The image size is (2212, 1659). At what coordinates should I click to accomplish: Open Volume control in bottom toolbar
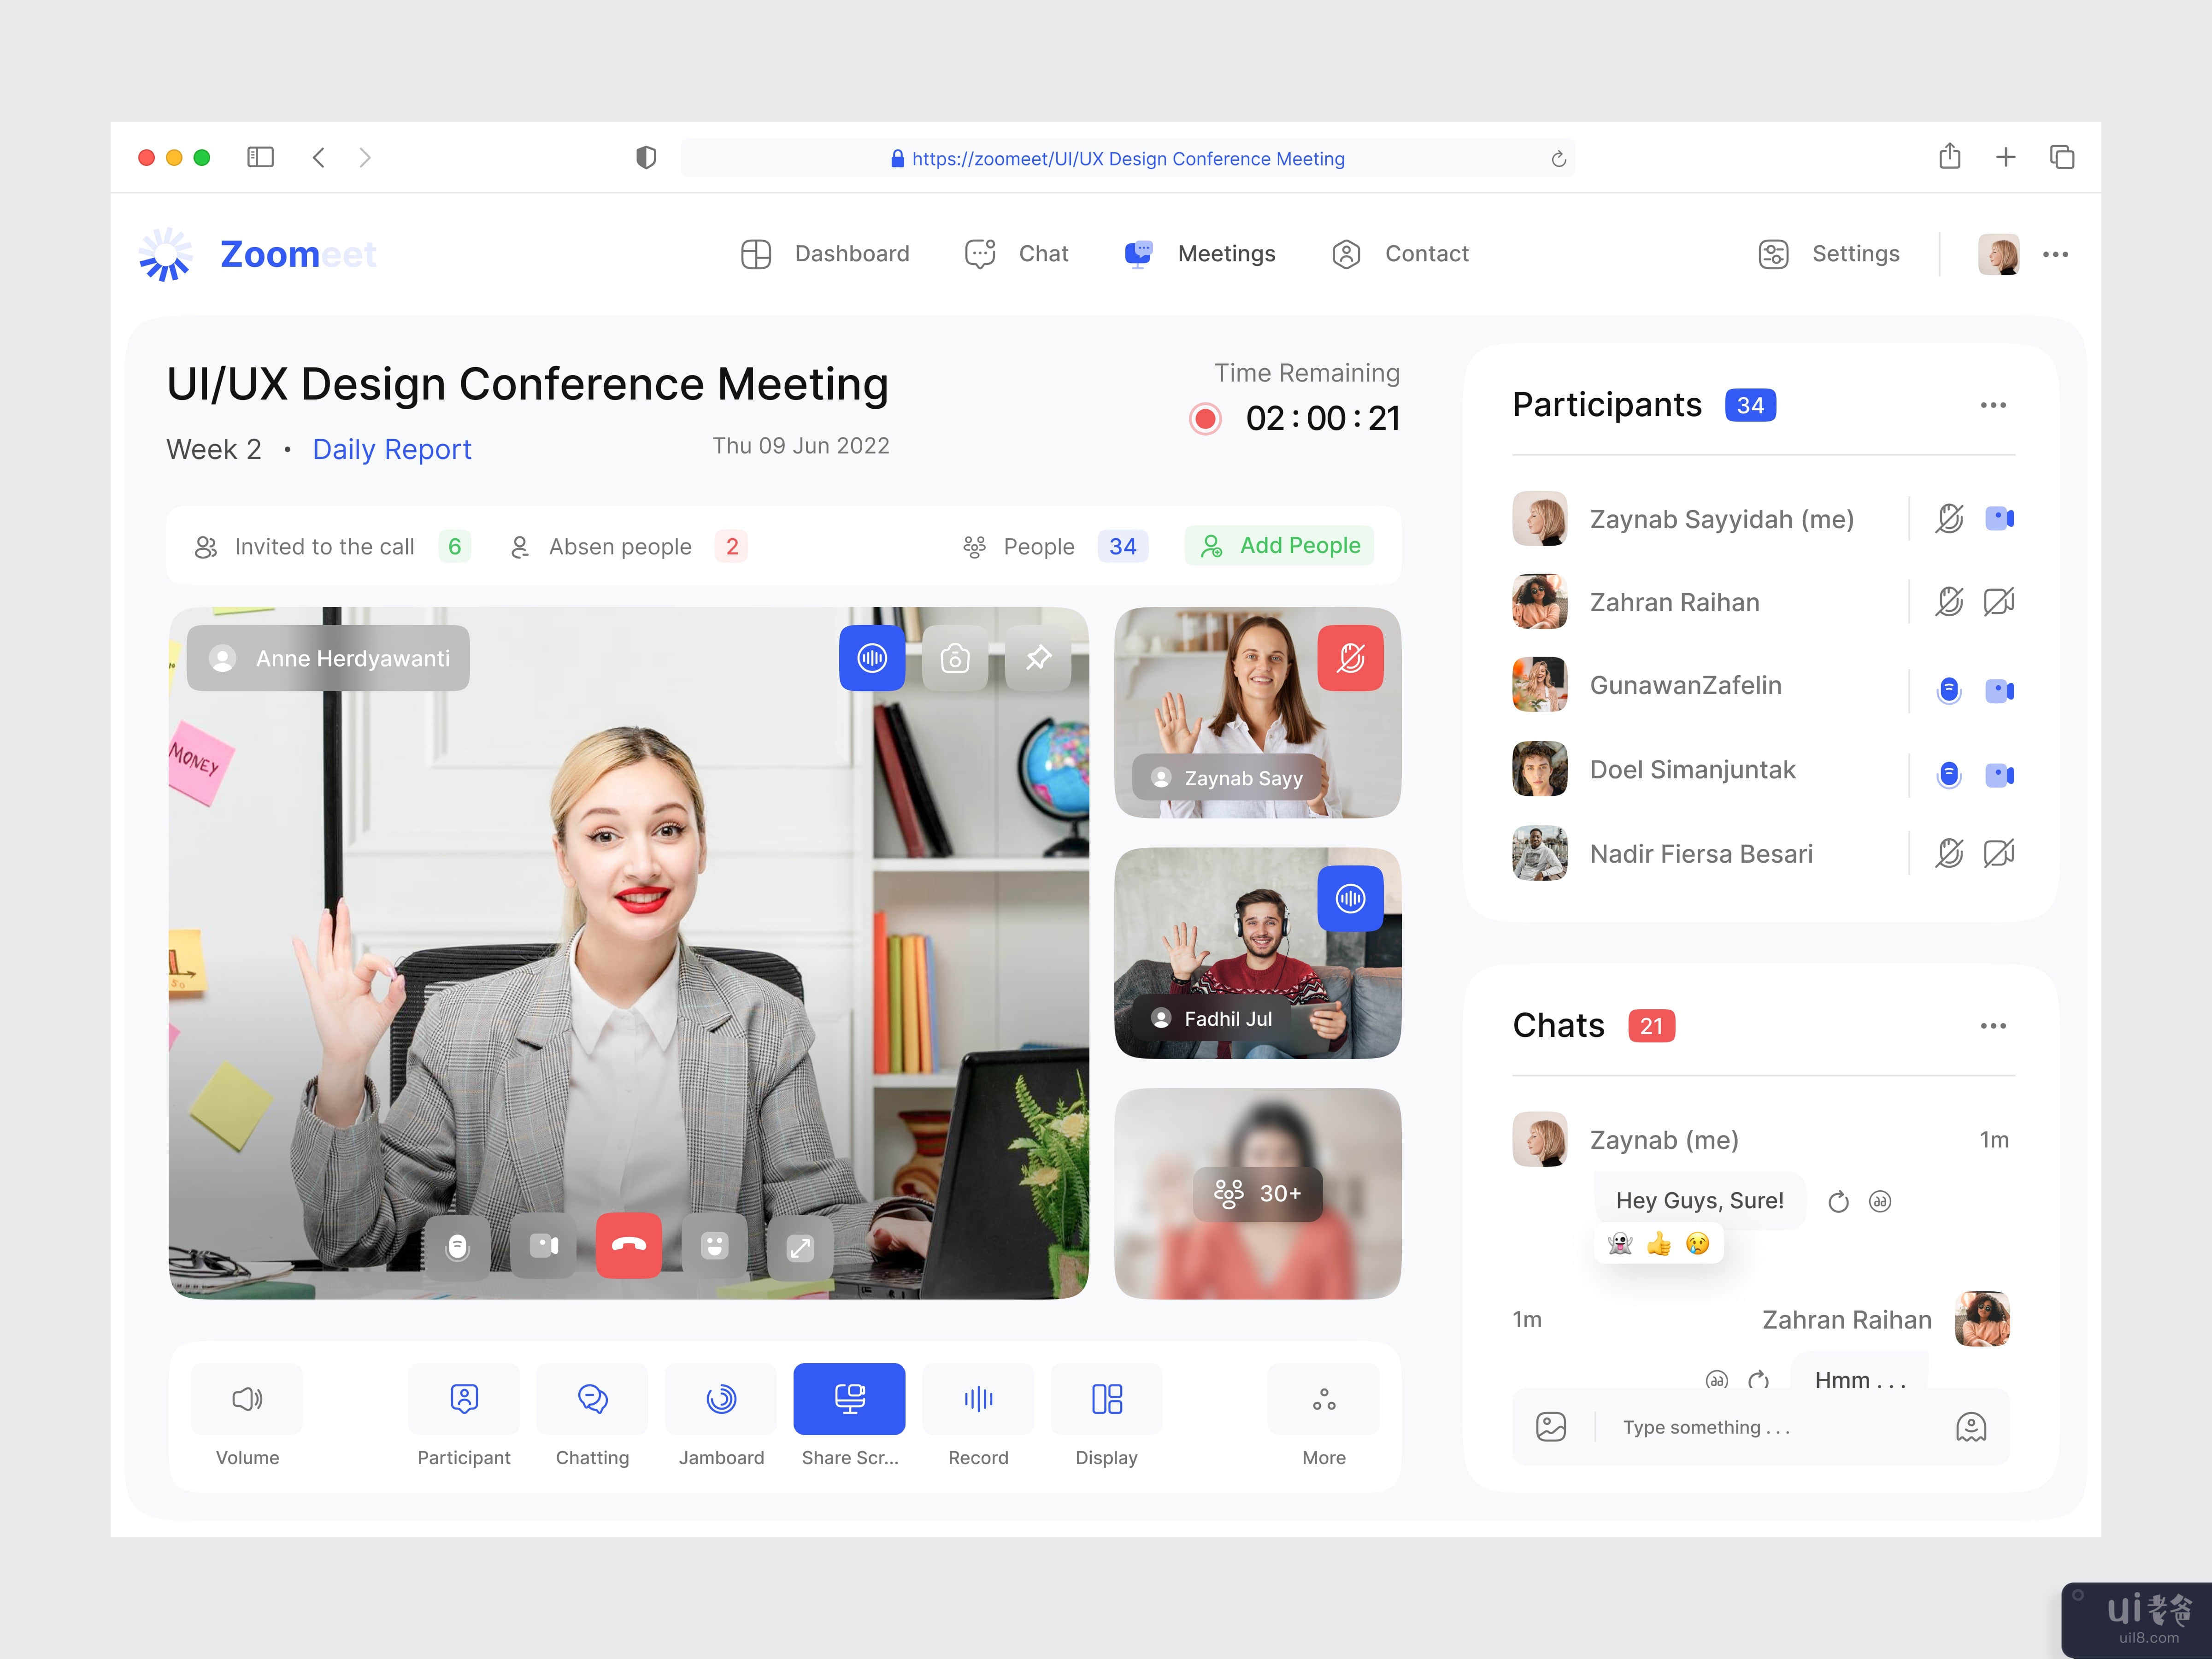(247, 1398)
